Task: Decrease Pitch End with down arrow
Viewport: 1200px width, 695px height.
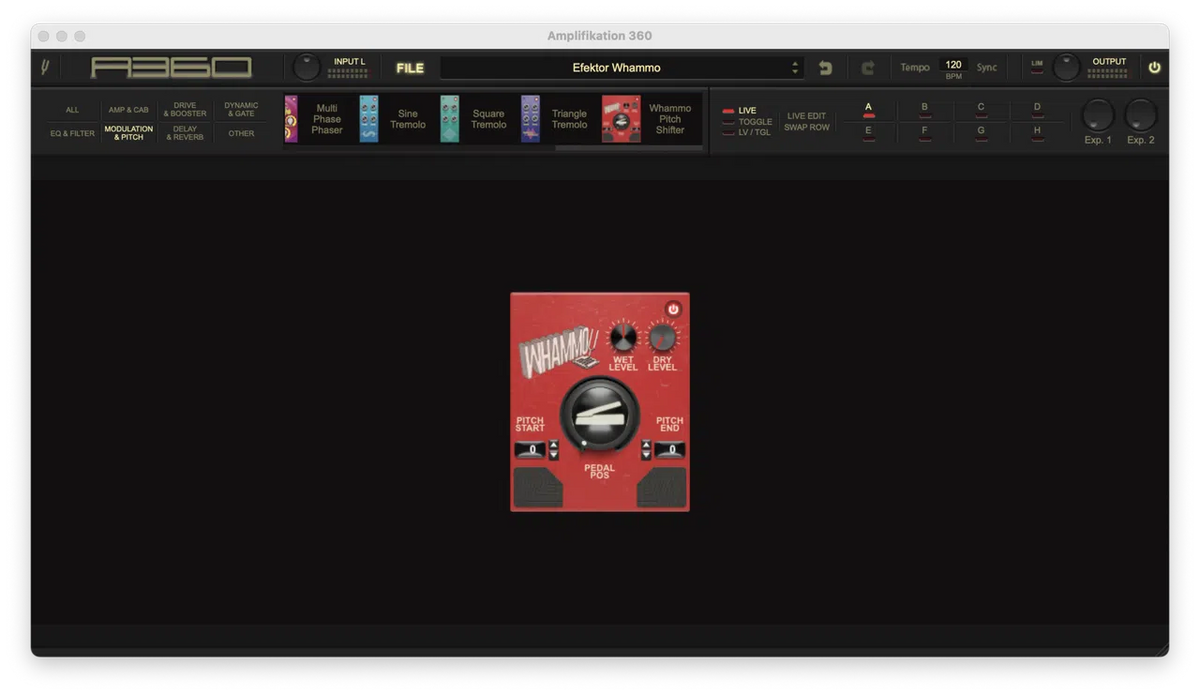Action: (x=646, y=455)
